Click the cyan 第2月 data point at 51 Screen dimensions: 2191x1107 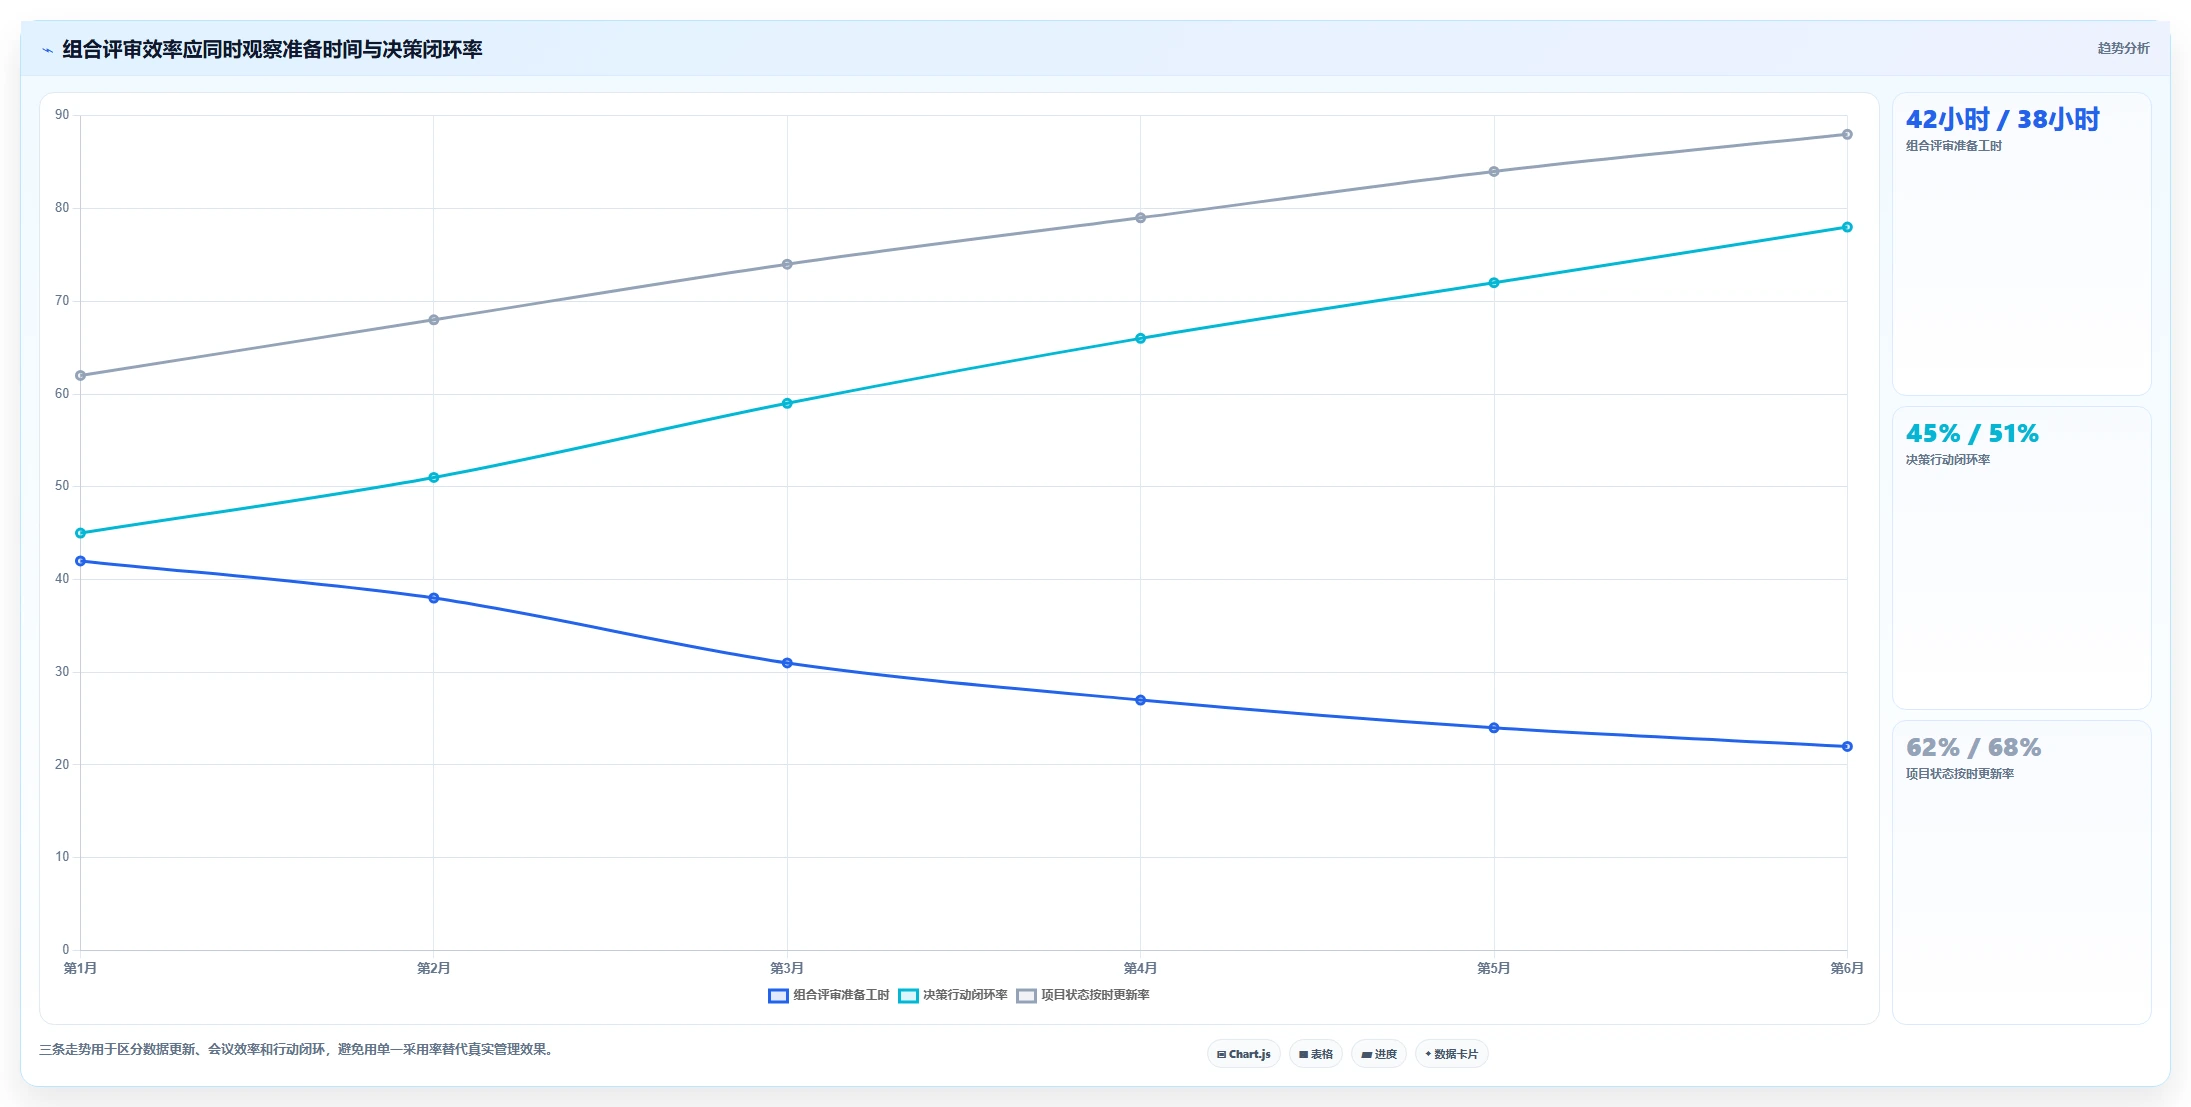coord(434,477)
